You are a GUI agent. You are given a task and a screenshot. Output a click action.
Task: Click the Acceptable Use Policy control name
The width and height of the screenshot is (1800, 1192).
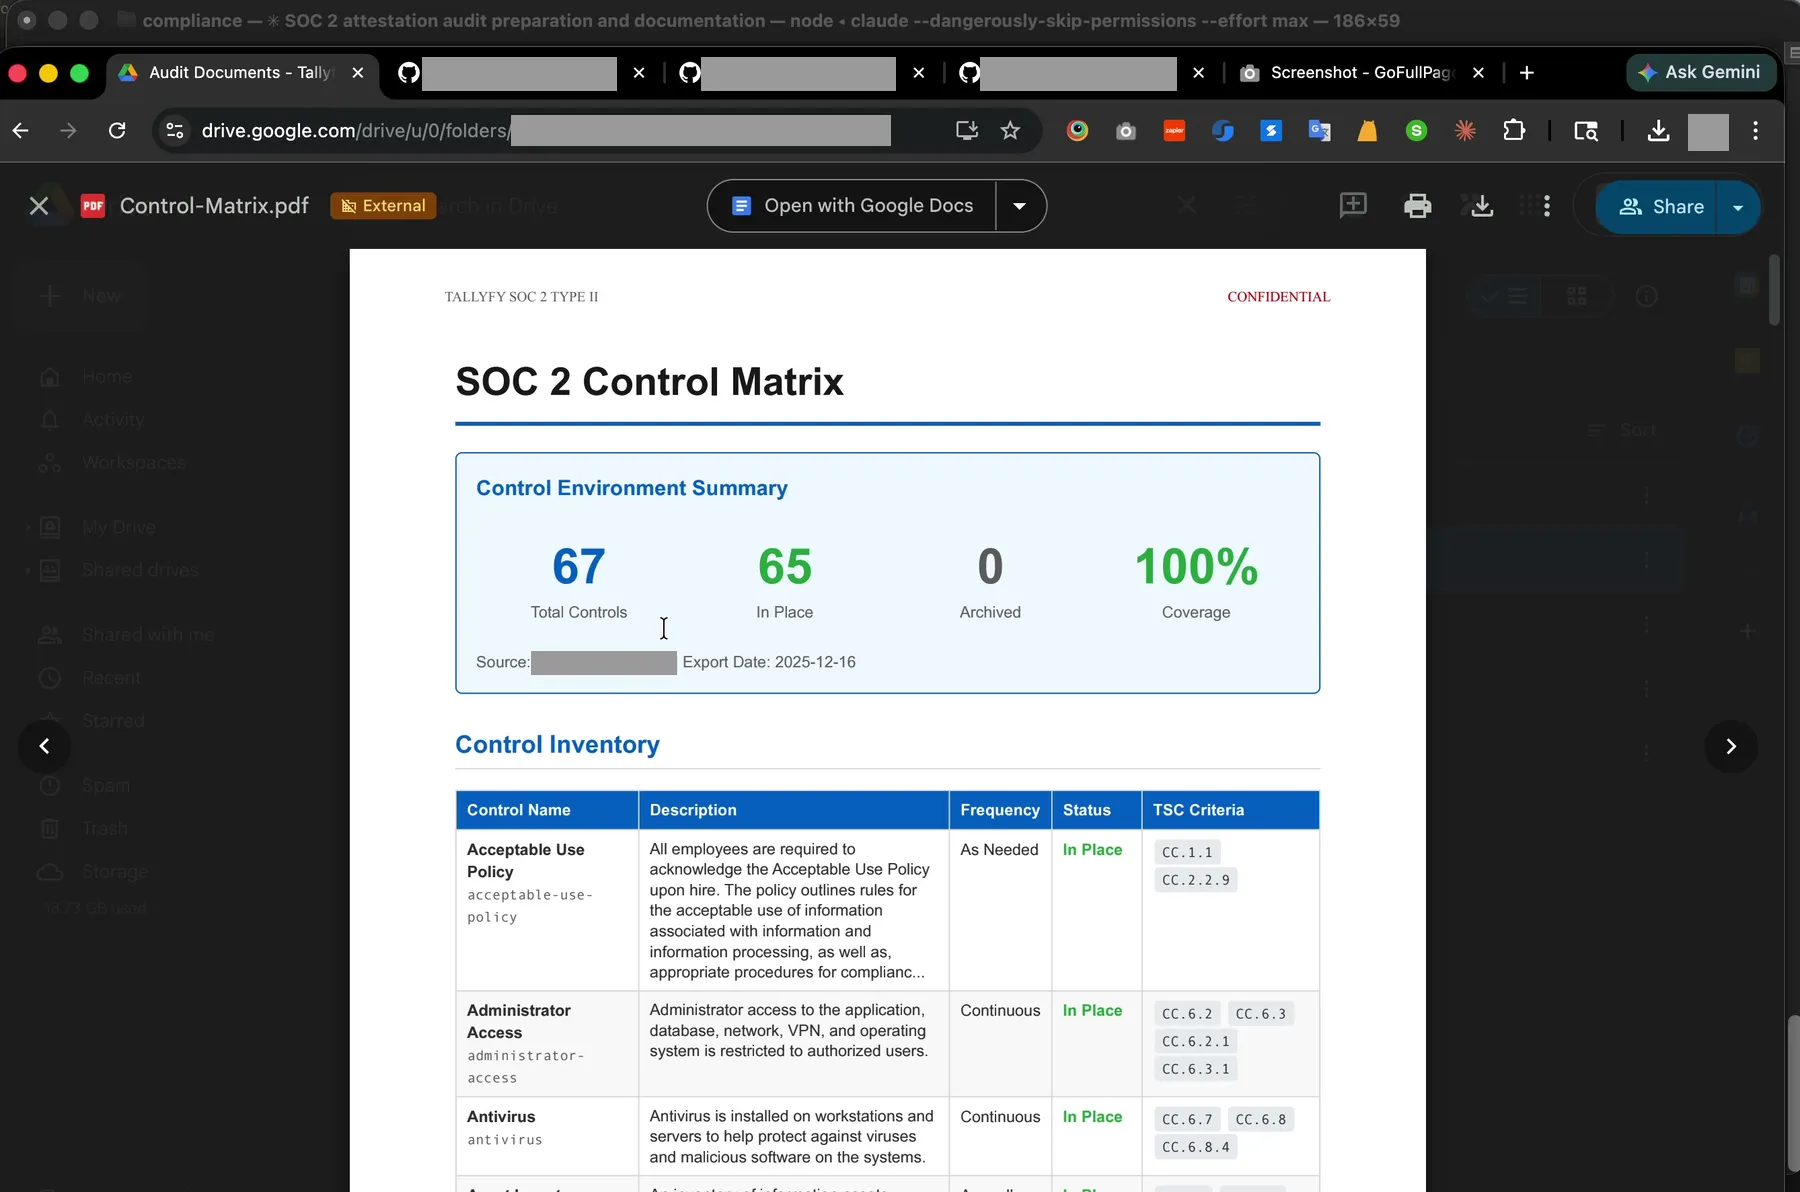pos(526,860)
